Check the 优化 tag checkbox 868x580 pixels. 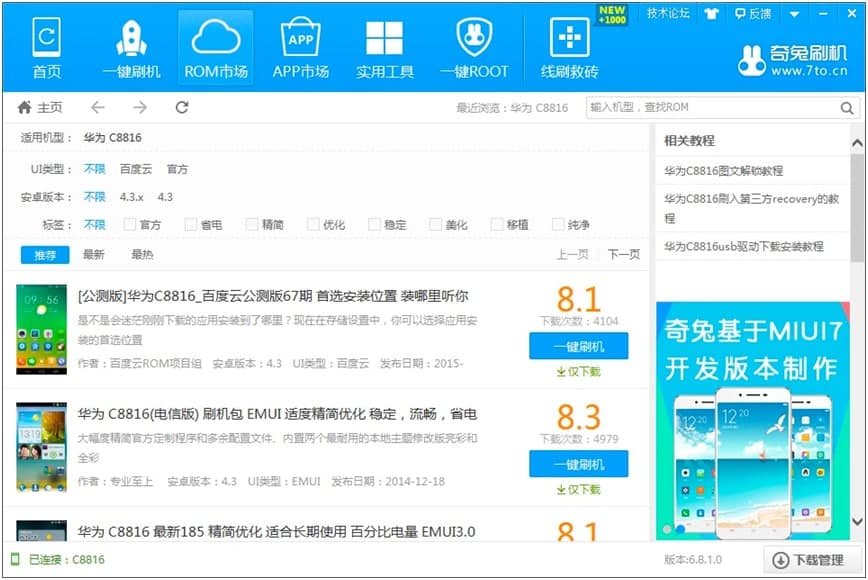313,224
